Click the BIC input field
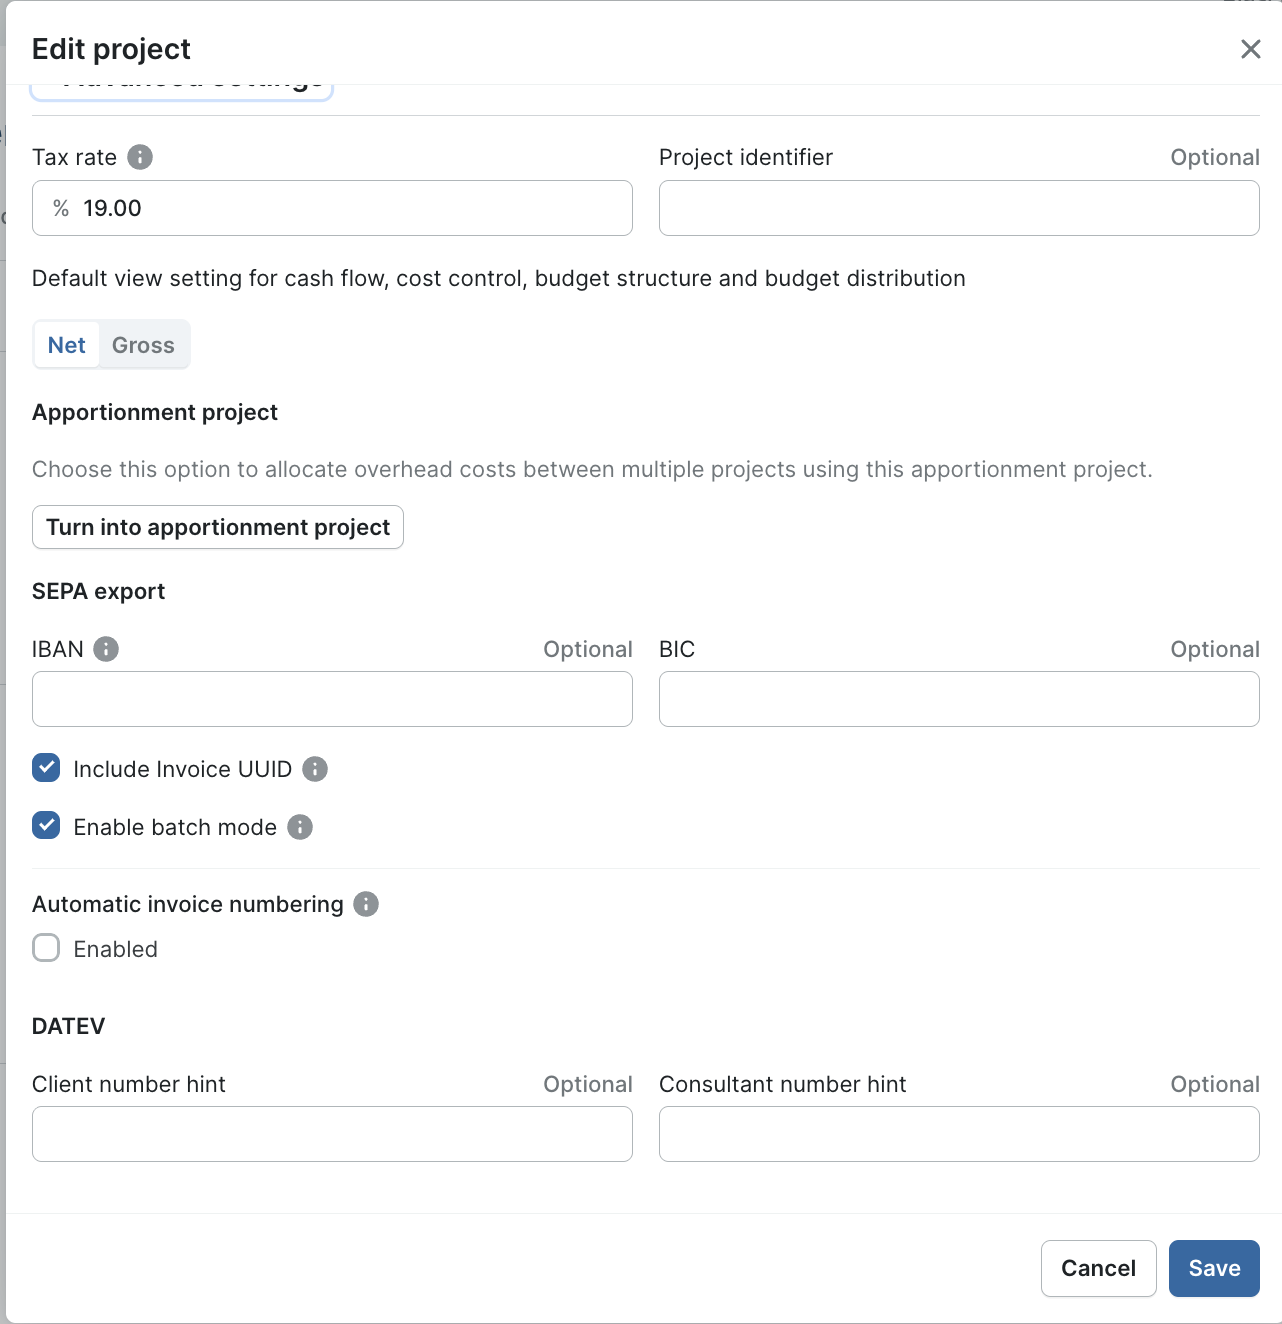The width and height of the screenshot is (1282, 1324). [x=959, y=699]
